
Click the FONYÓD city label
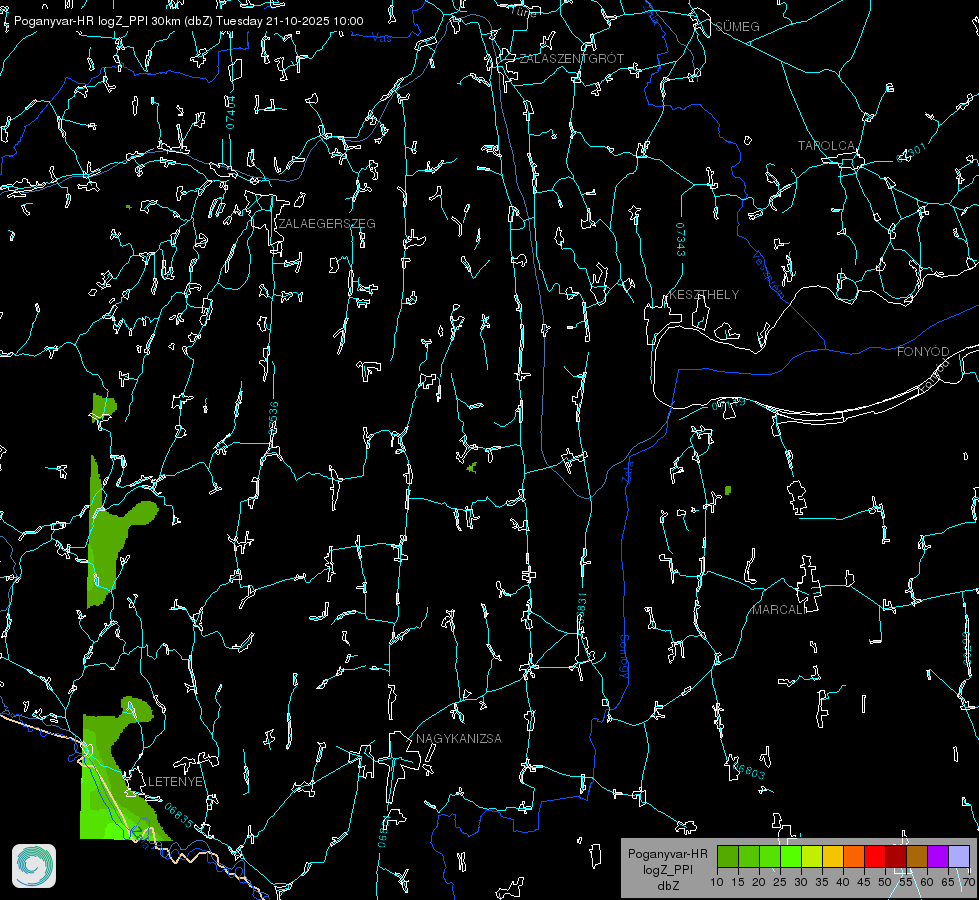923,352
